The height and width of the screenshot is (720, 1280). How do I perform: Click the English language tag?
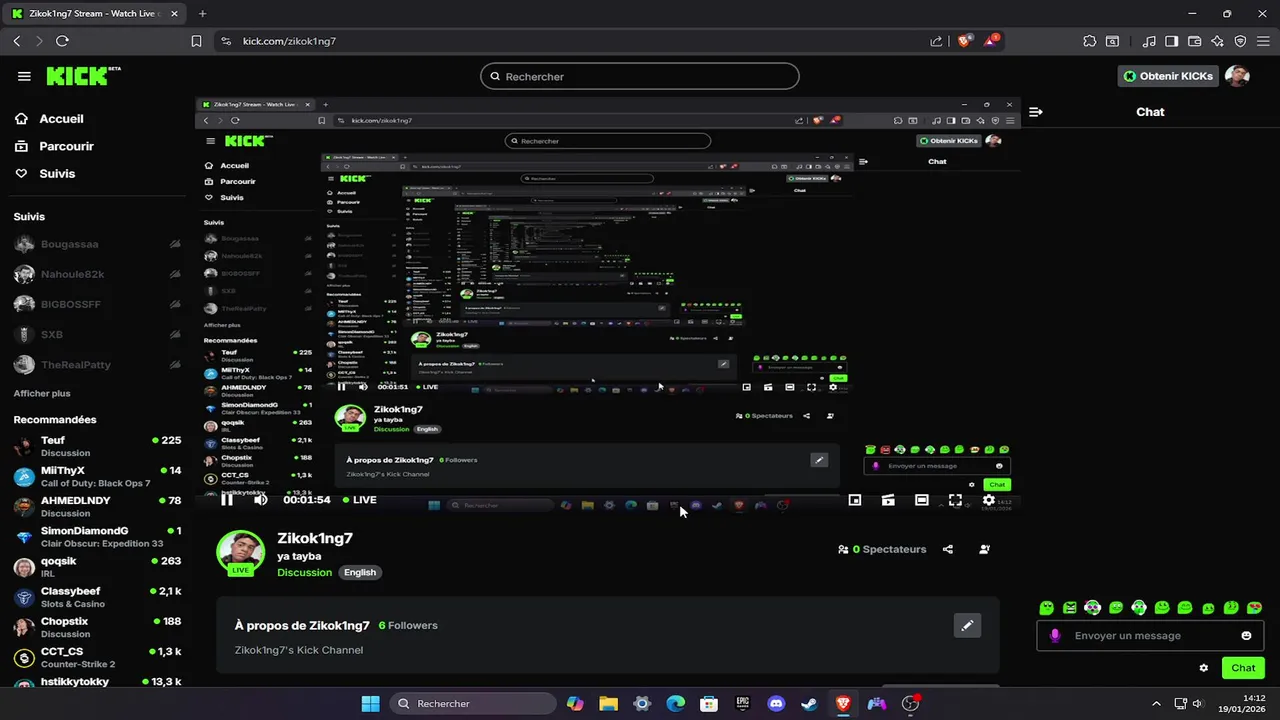[x=360, y=572]
